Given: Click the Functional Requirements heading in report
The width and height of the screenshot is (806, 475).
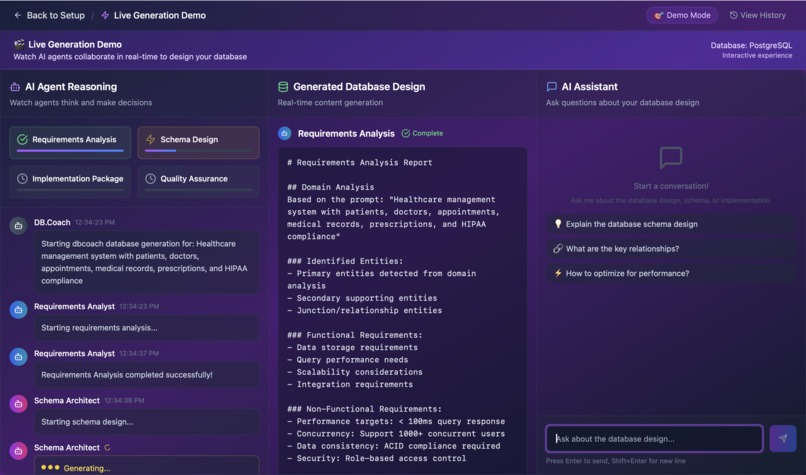Looking at the screenshot, I should point(355,335).
